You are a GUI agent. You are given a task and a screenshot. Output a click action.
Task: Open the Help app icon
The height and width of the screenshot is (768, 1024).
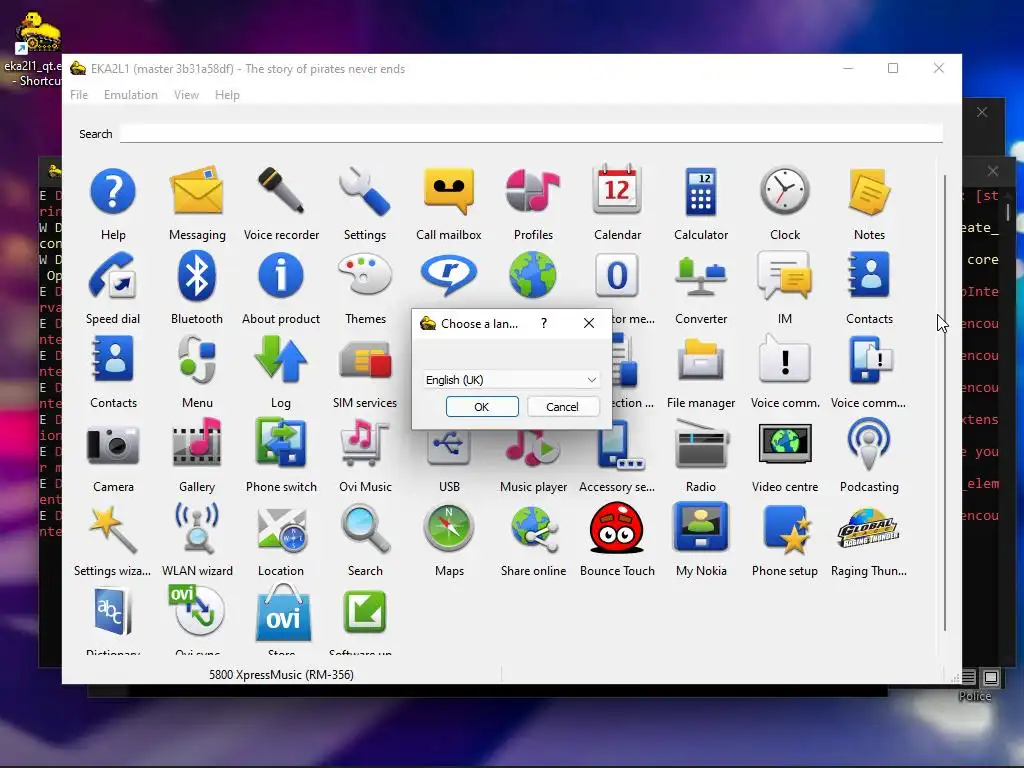[x=113, y=191]
